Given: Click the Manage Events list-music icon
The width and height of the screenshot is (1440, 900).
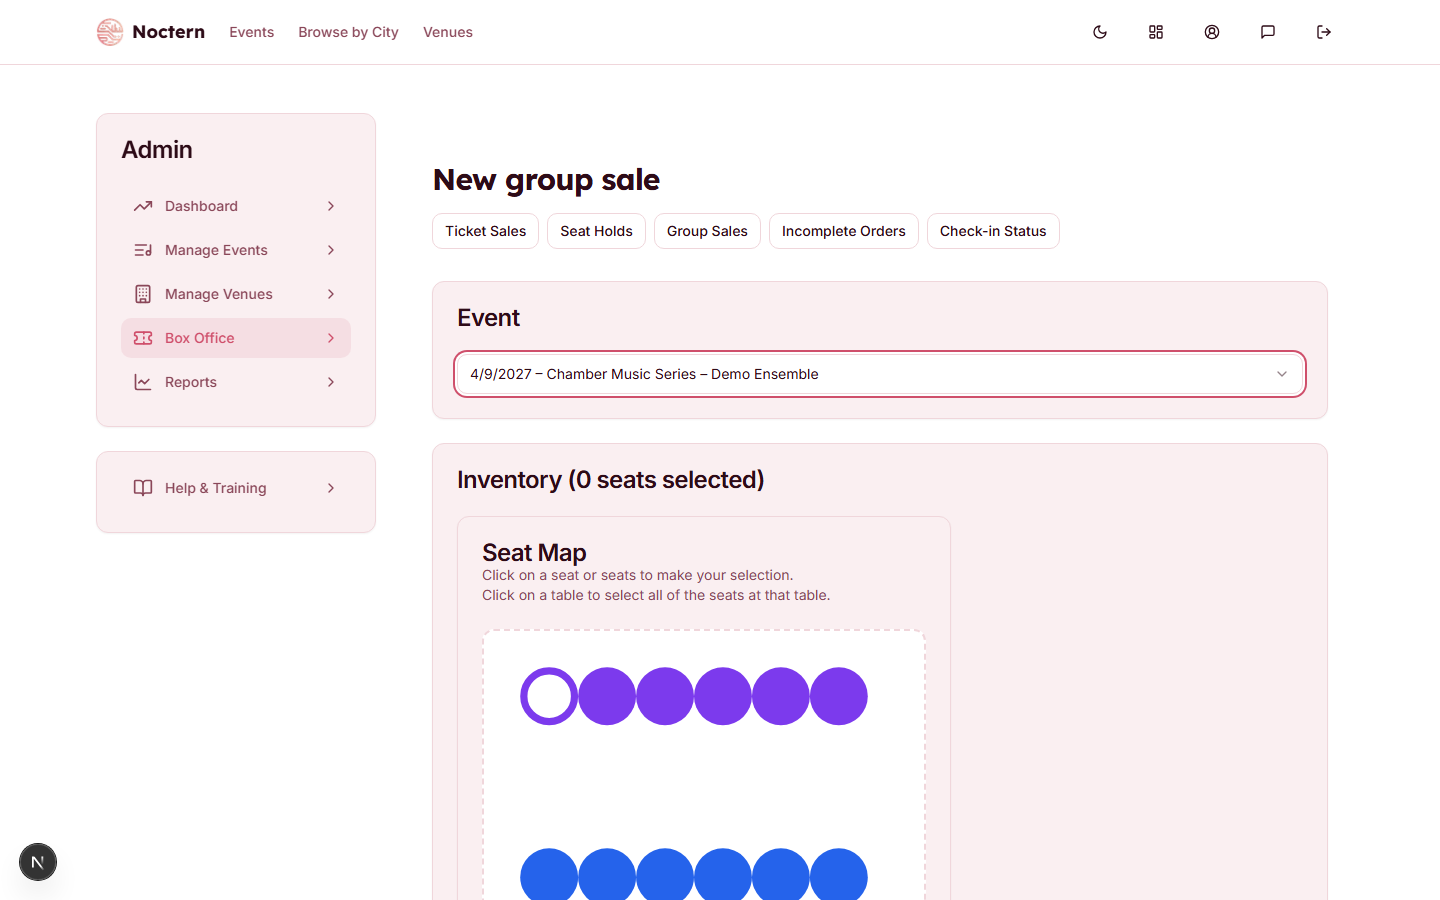Looking at the screenshot, I should [143, 250].
